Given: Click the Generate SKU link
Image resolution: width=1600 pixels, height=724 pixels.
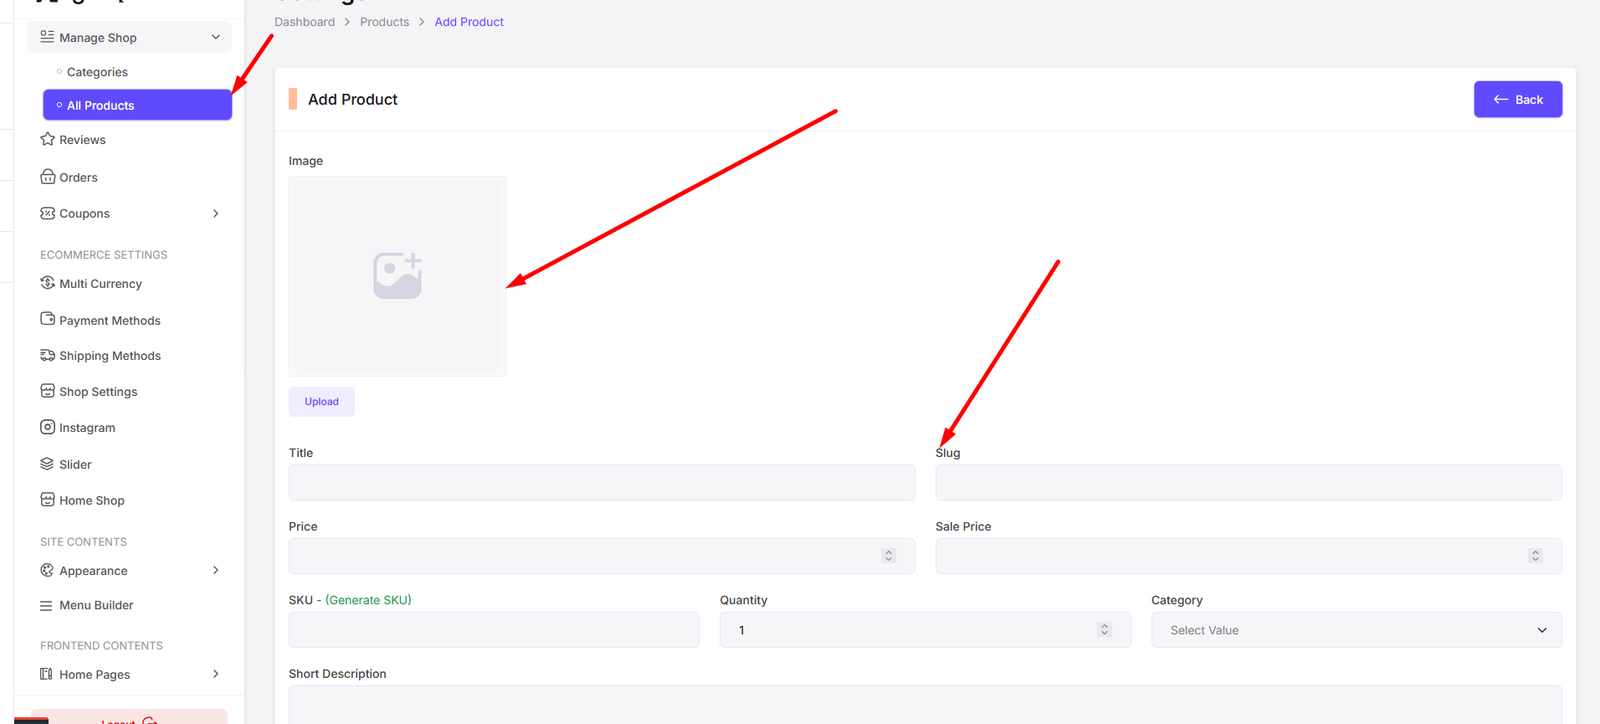Looking at the screenshot, I should tap(368, 600).
